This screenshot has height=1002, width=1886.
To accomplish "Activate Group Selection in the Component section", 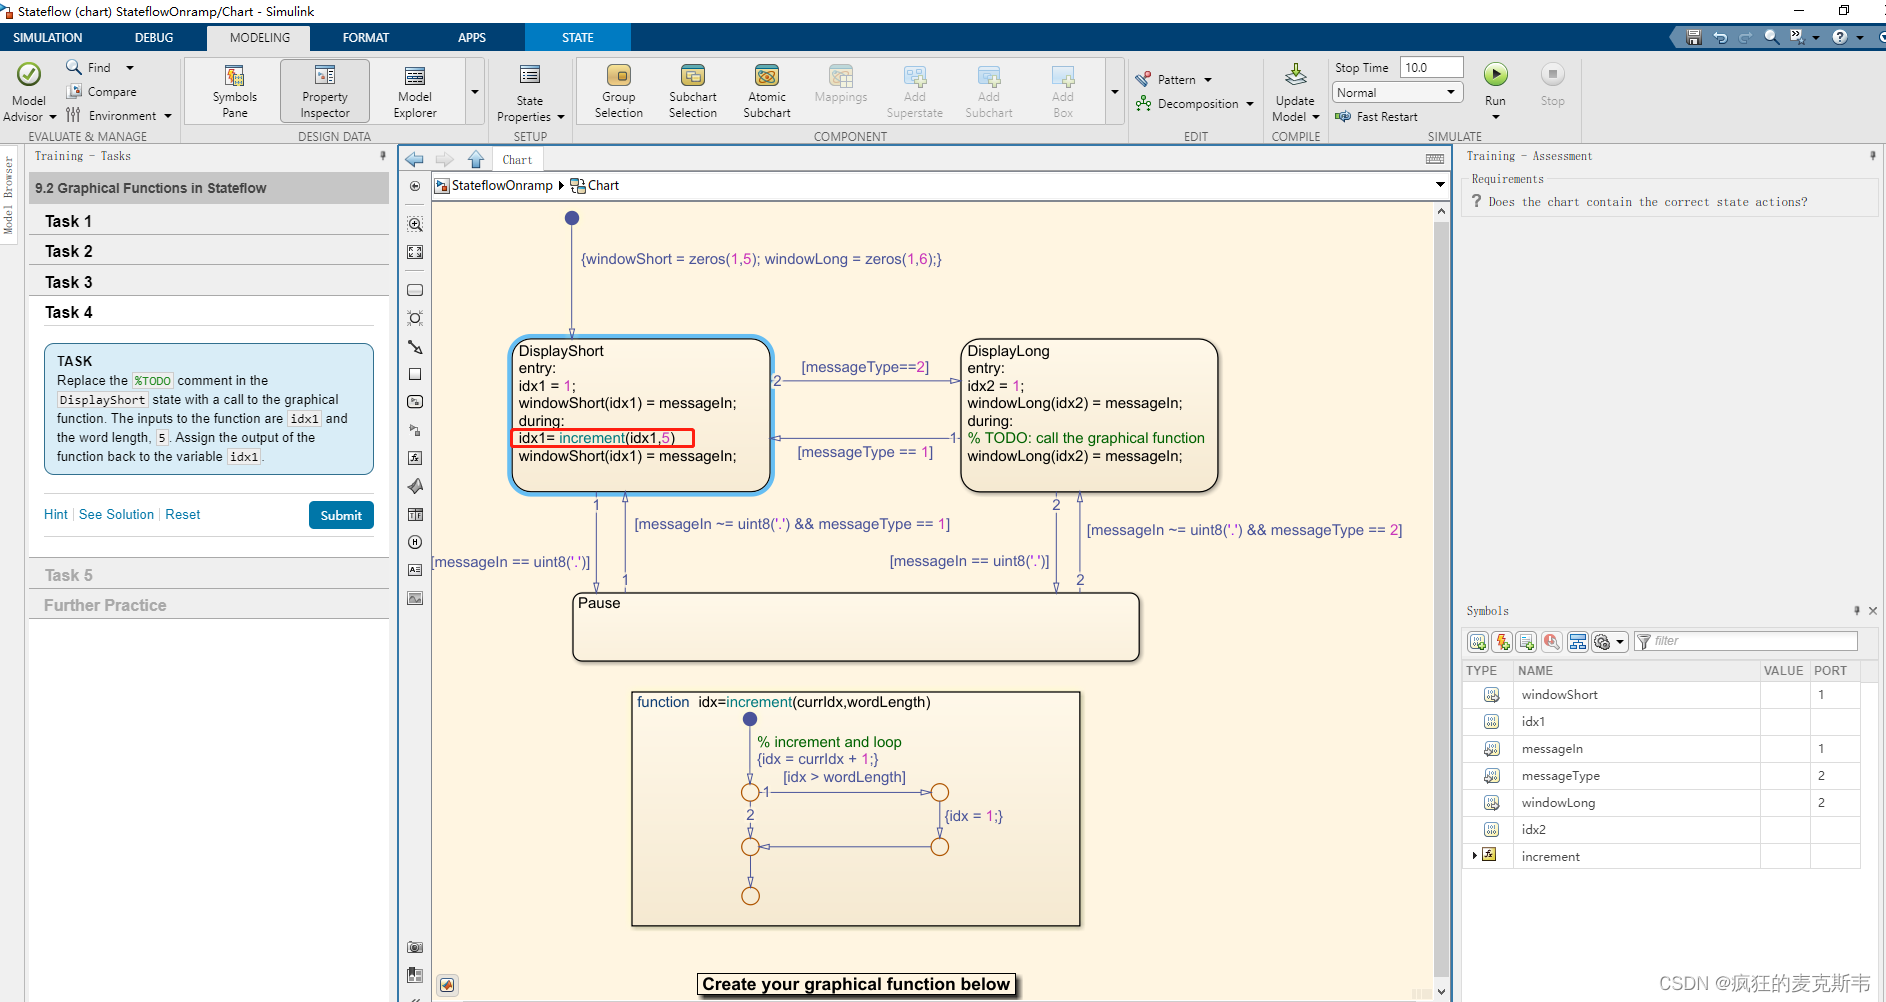I will click(x=618, y=90).
